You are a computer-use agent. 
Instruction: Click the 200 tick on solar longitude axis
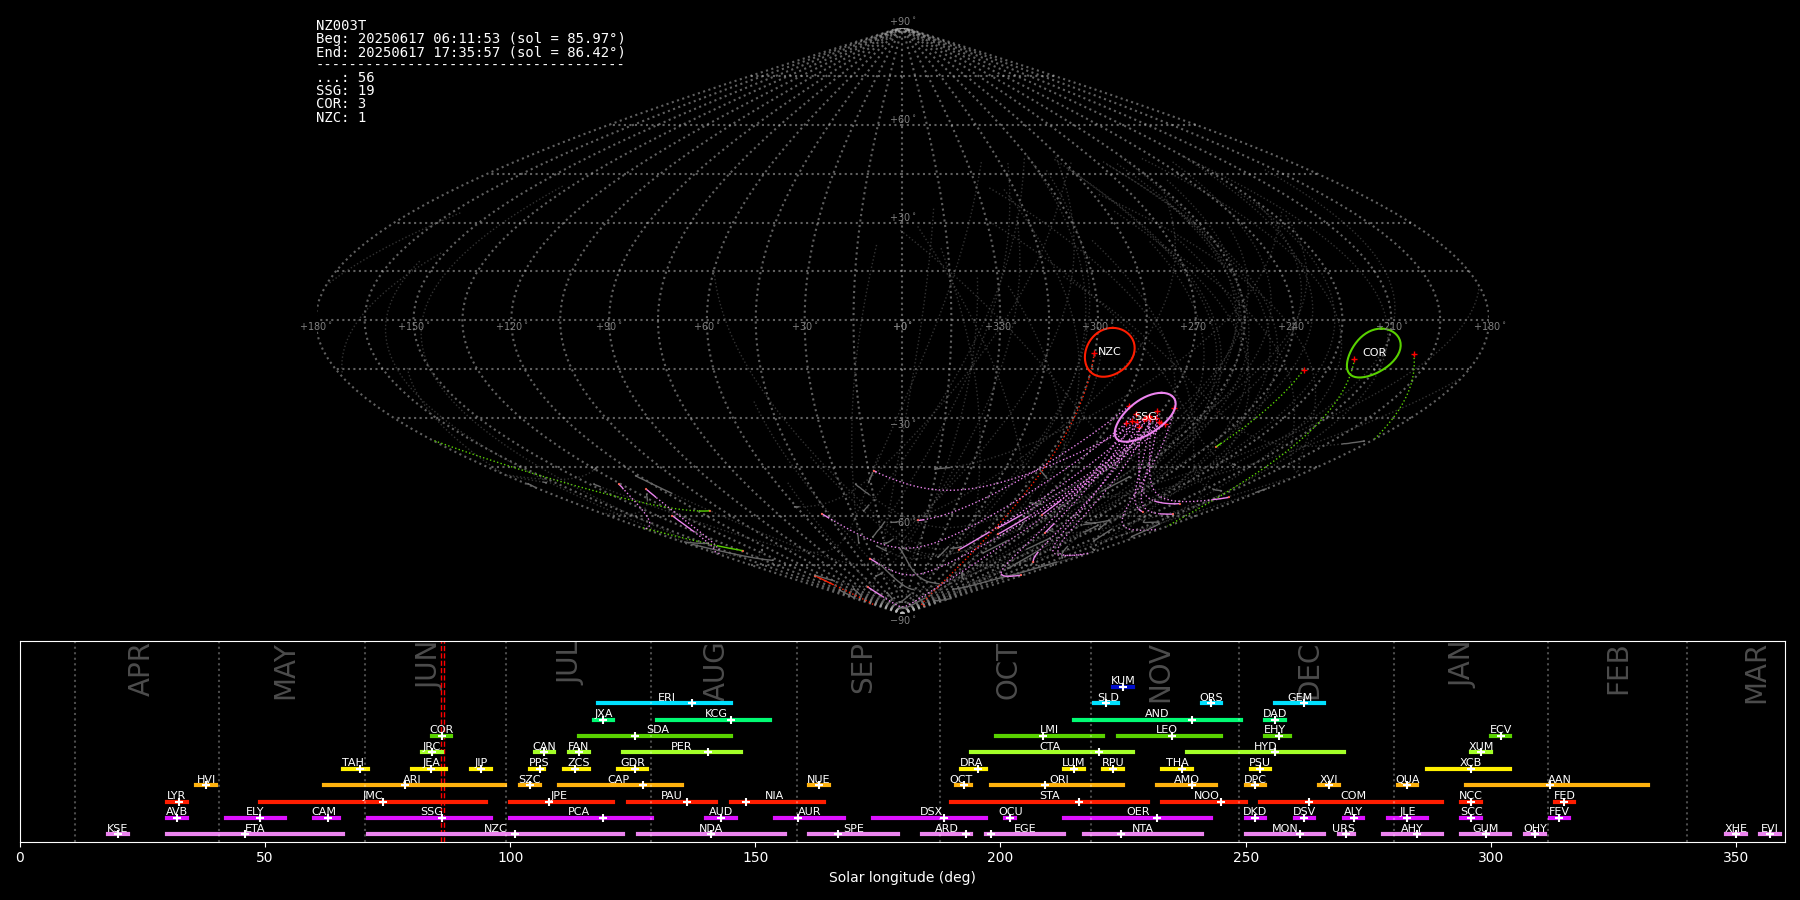tap(1000, 857)
